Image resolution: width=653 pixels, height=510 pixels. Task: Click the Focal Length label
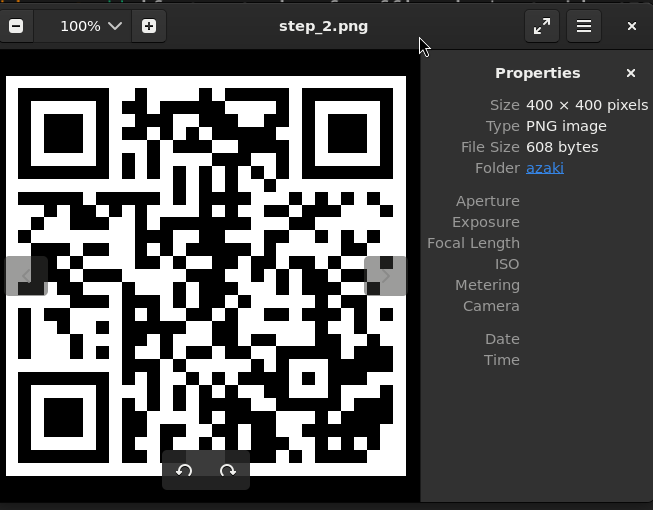point(473,243)
